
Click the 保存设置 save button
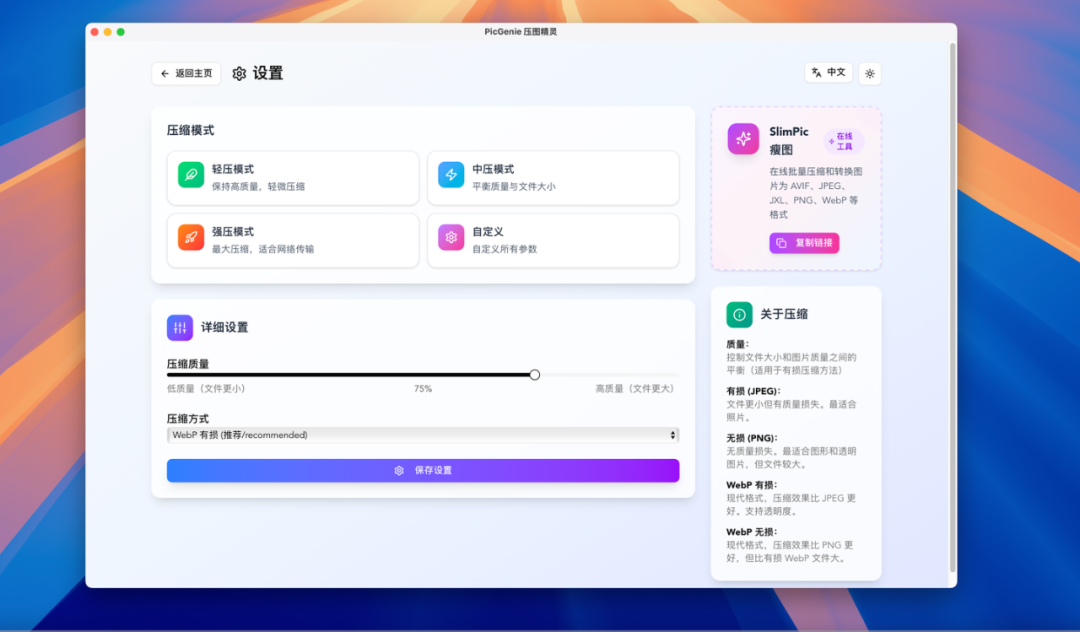(422, 470)
